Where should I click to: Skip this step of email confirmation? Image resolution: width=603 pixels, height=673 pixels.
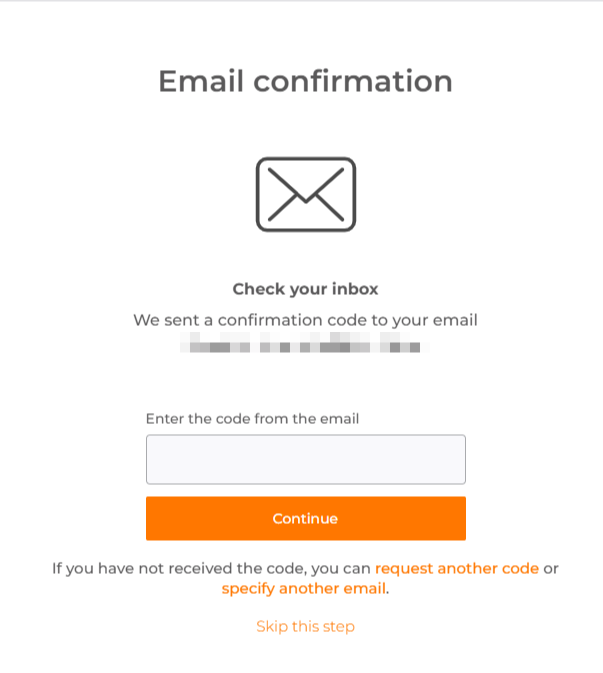click(x=305, y=626)
